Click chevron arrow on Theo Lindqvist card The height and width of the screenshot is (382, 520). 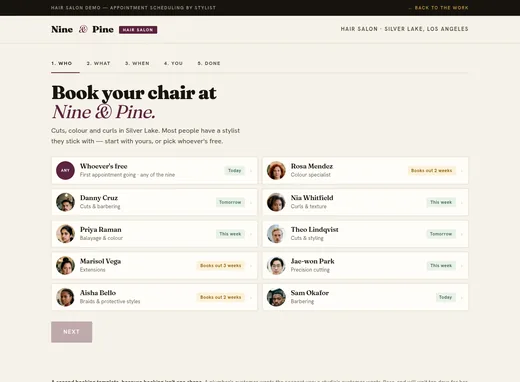(462, 234)
